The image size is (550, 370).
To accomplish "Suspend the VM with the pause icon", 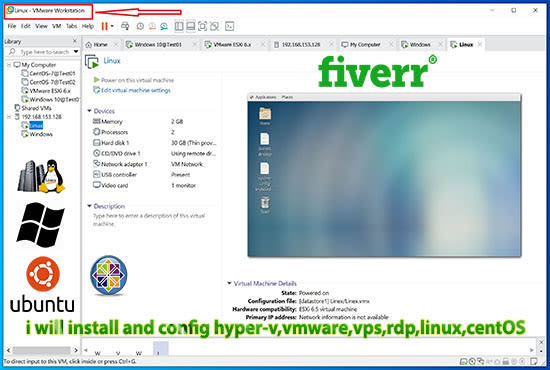I will (x=104, y=26).
